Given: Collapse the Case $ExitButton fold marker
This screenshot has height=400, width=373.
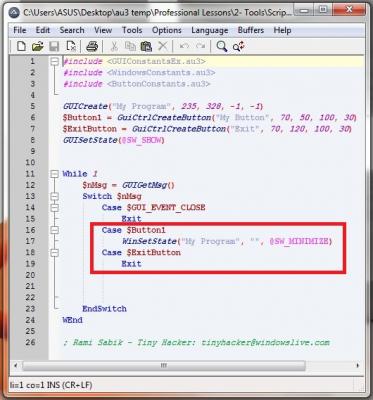Looking at the screenshot, I should tap(54, 253).
